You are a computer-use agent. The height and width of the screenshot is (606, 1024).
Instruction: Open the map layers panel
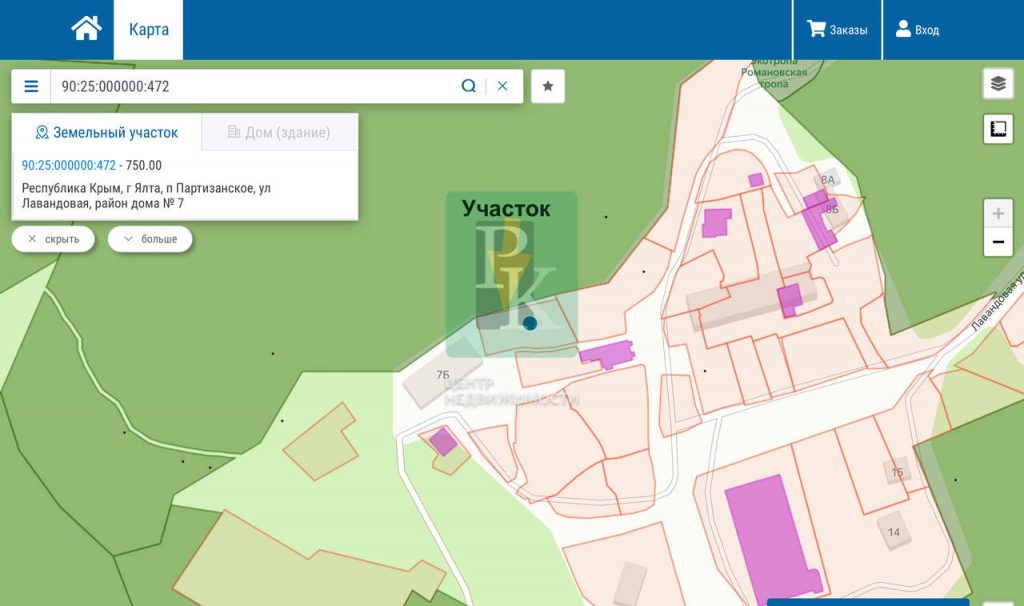click(x=998, y=84)
